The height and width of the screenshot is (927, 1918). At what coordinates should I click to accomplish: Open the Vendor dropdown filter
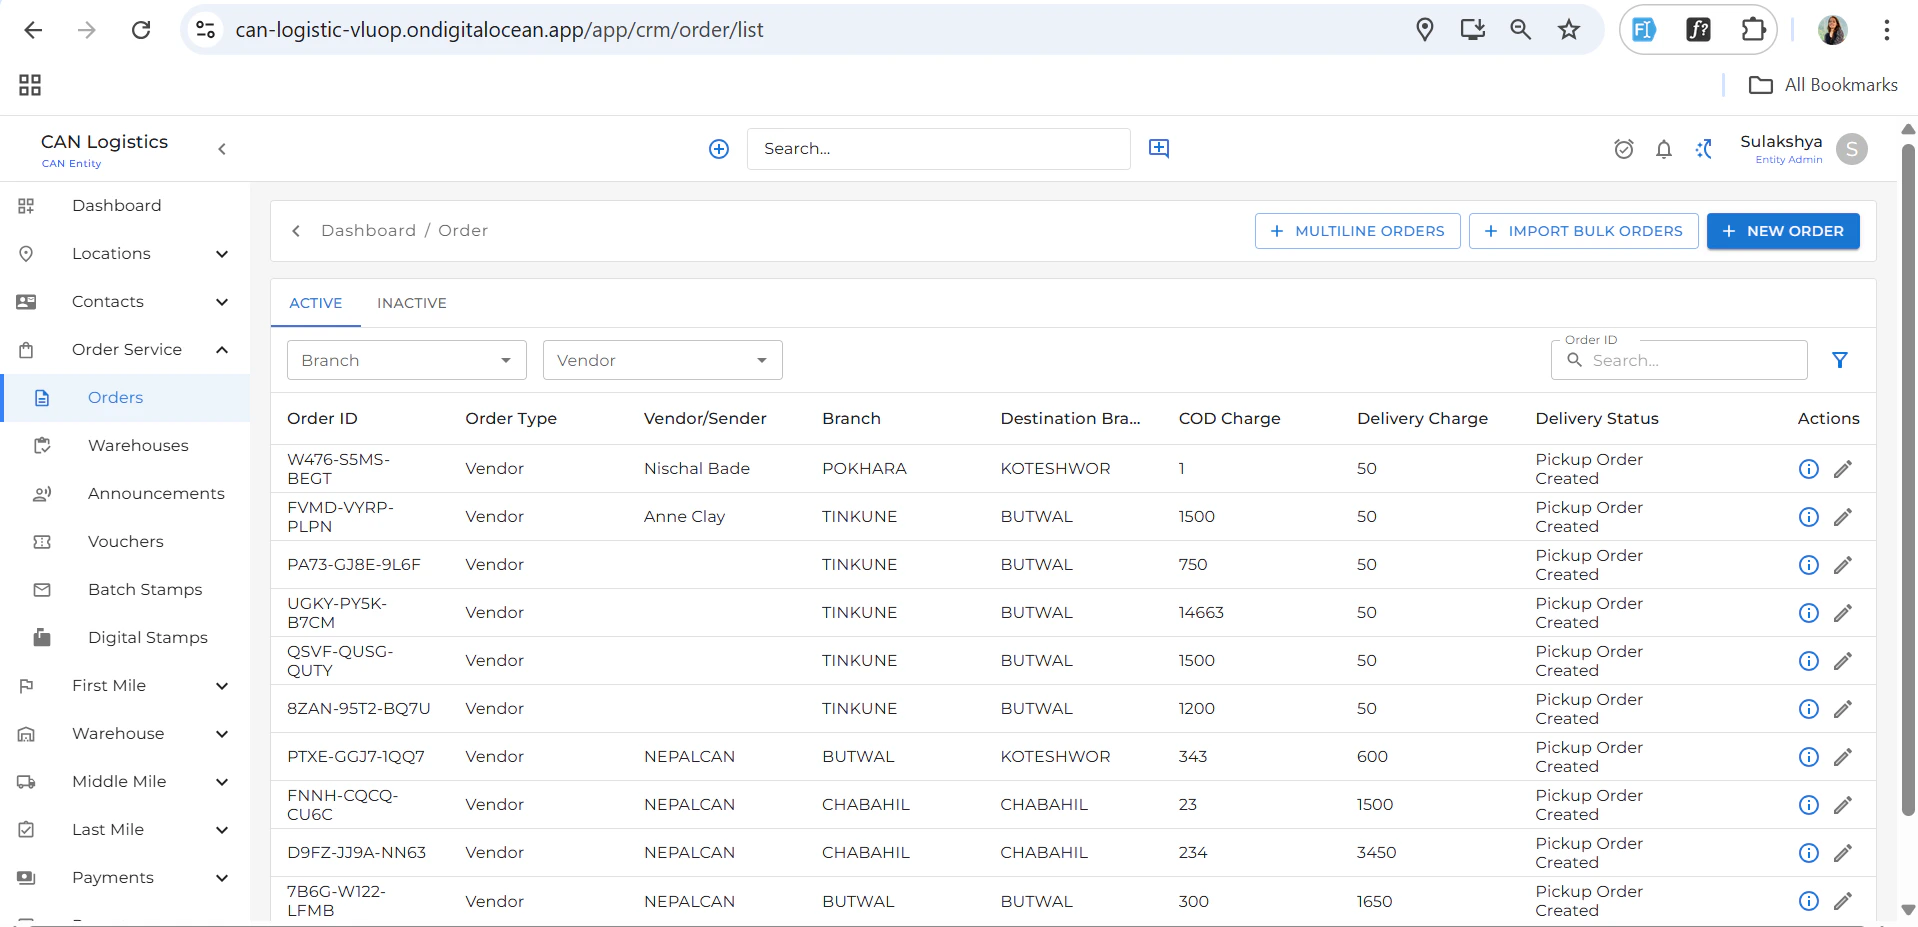coord(662,360)
